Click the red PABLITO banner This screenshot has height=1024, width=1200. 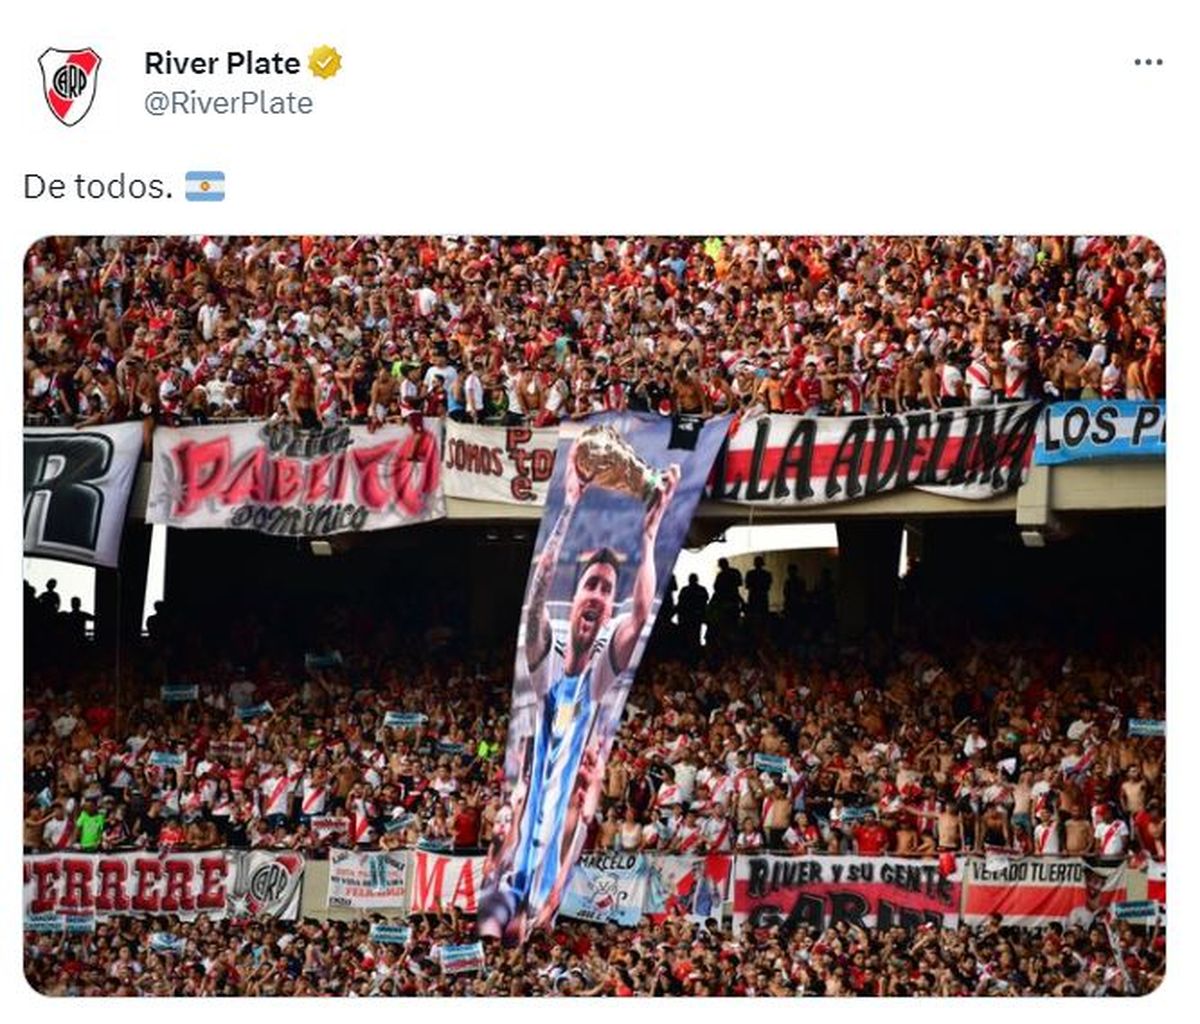pos(296,474)
